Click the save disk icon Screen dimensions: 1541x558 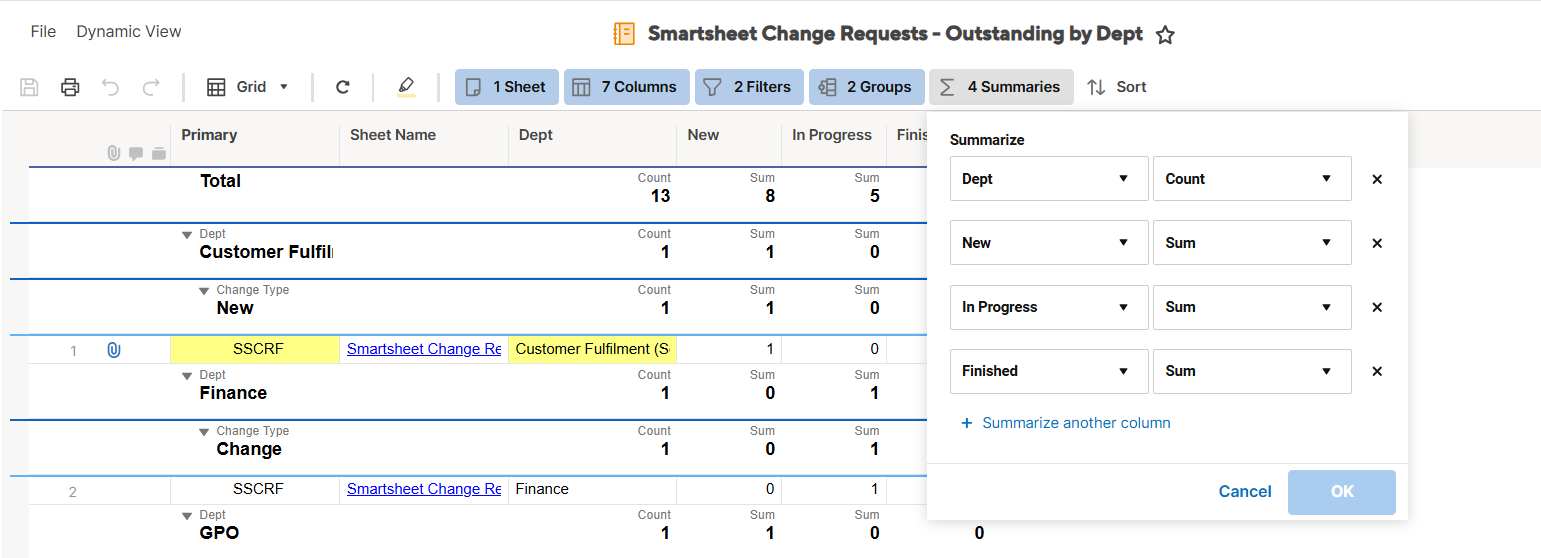click(x=30, y=87)
